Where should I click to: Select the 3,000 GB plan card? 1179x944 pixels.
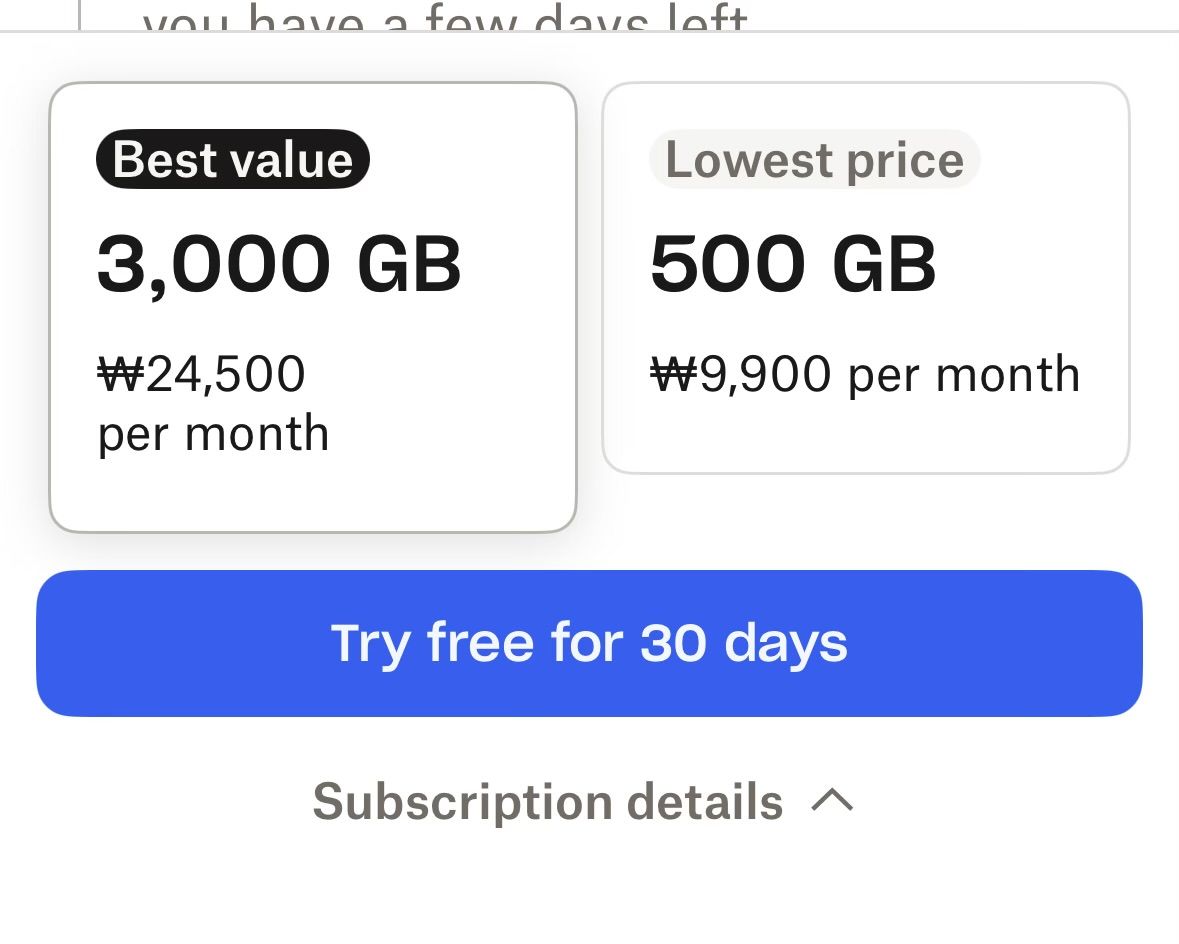(x=312, y=306)
